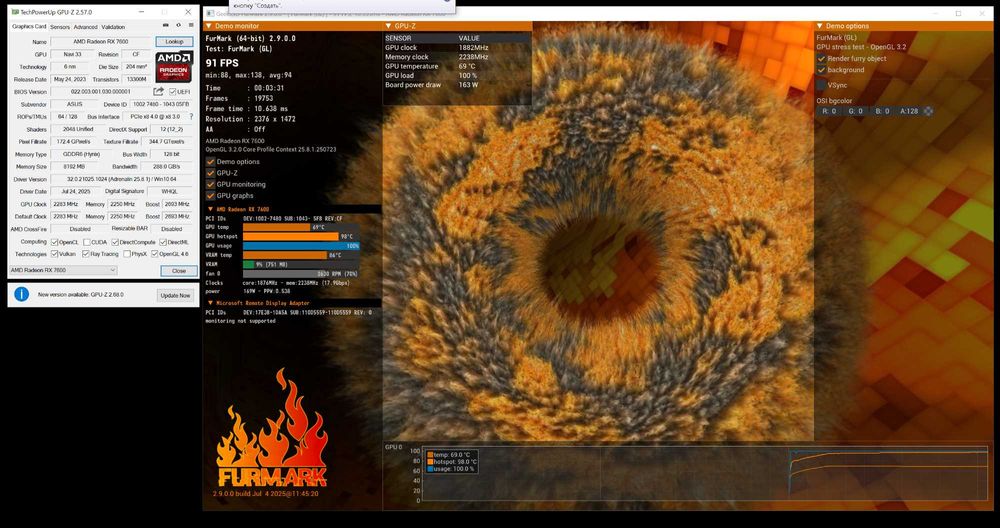
Task: Click the GPU-Z screenshot camera icon
Action: (x=166, y=26)
